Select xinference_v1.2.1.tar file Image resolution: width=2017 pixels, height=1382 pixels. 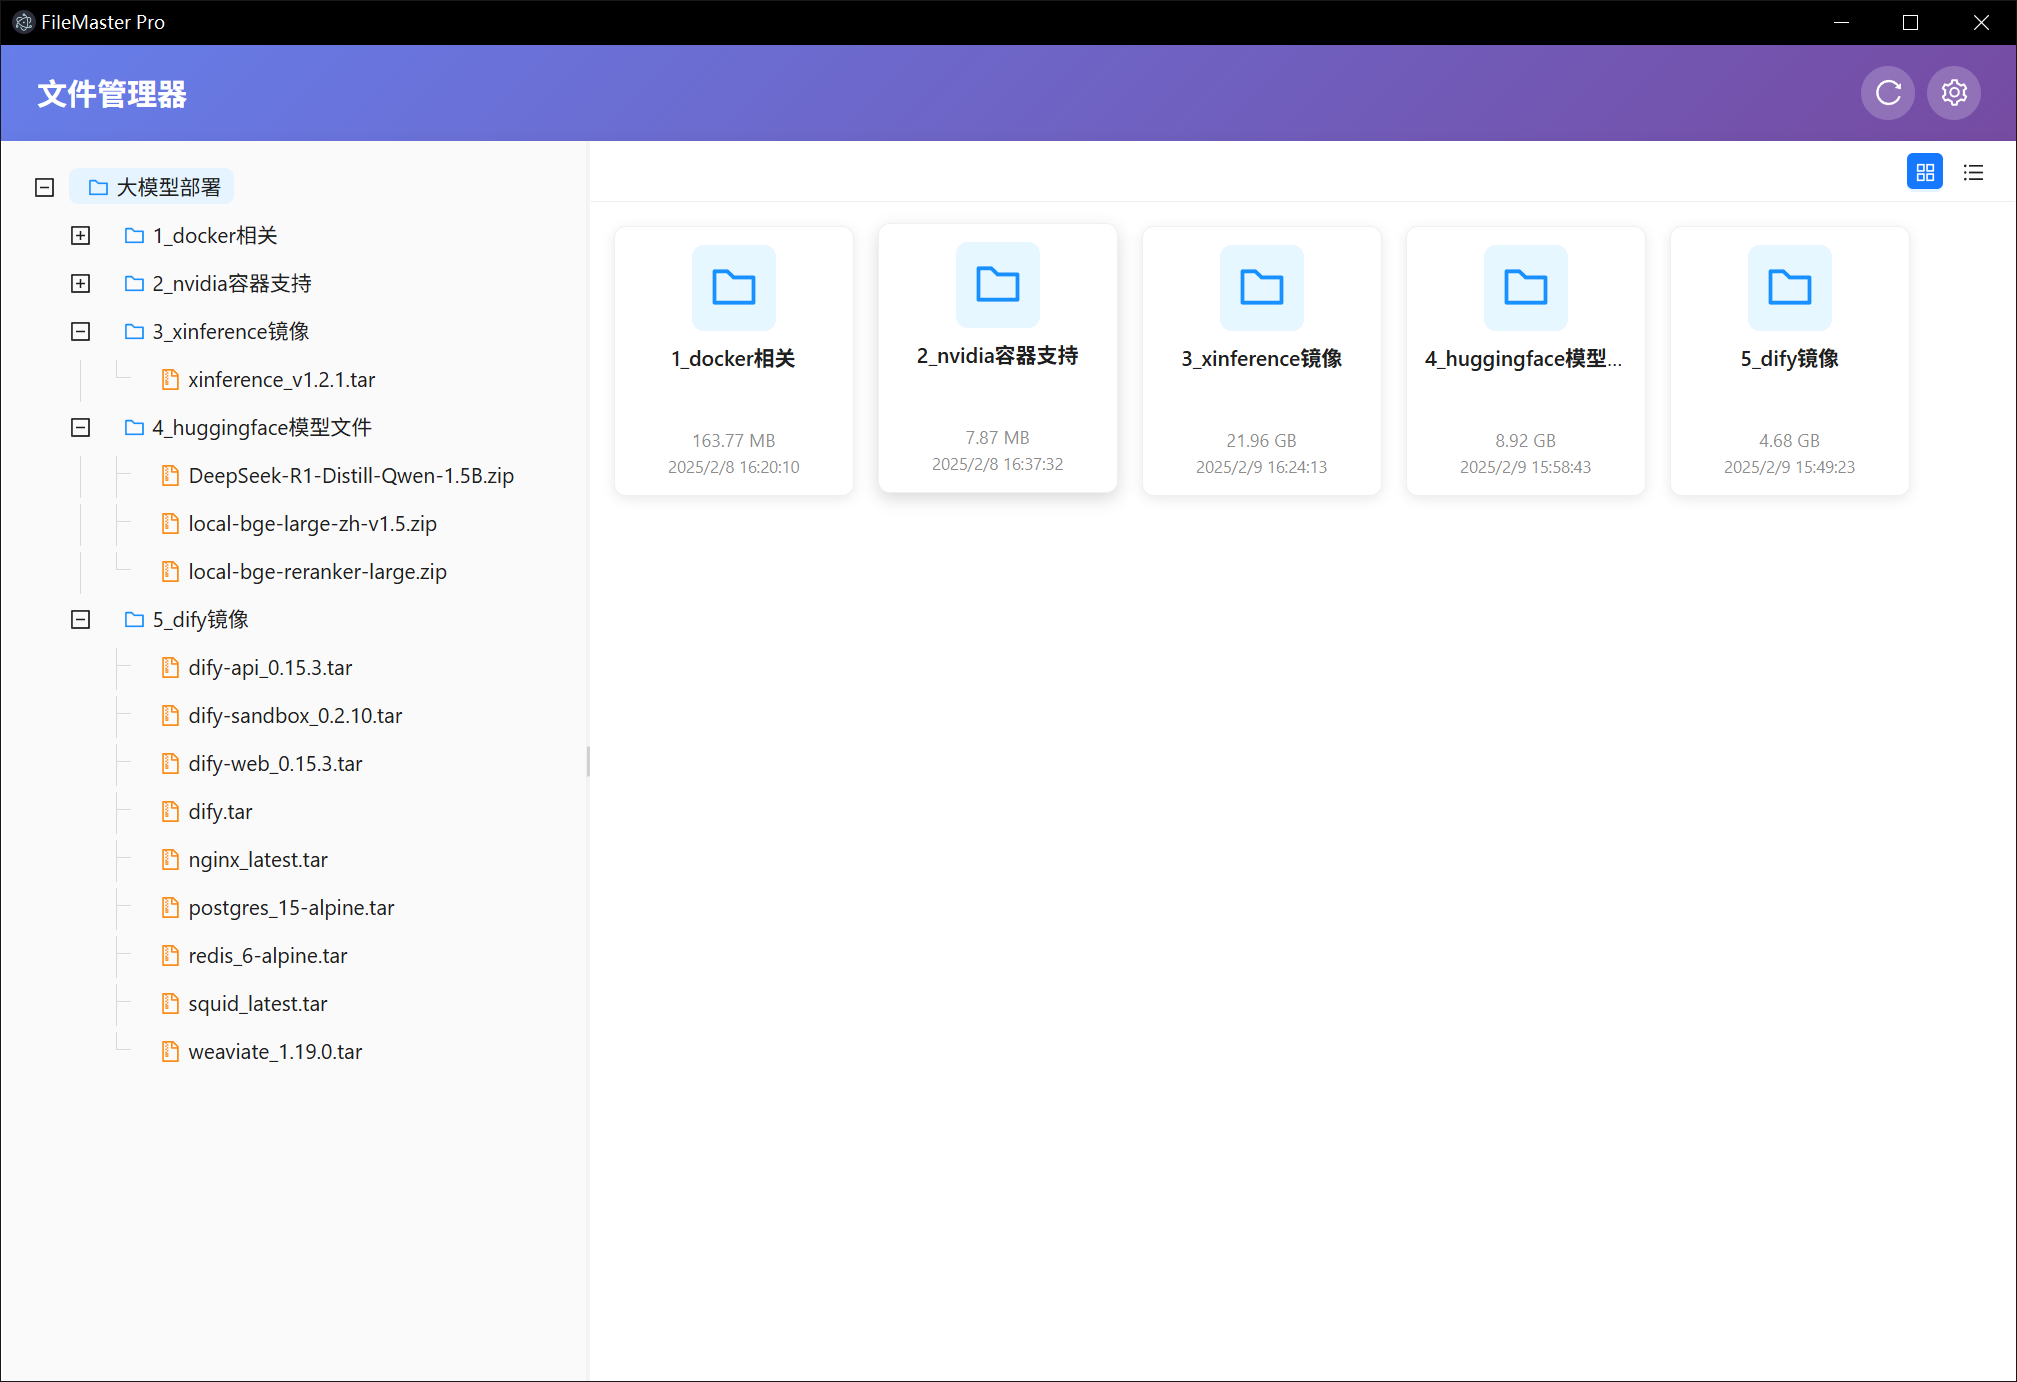[269, 379]
